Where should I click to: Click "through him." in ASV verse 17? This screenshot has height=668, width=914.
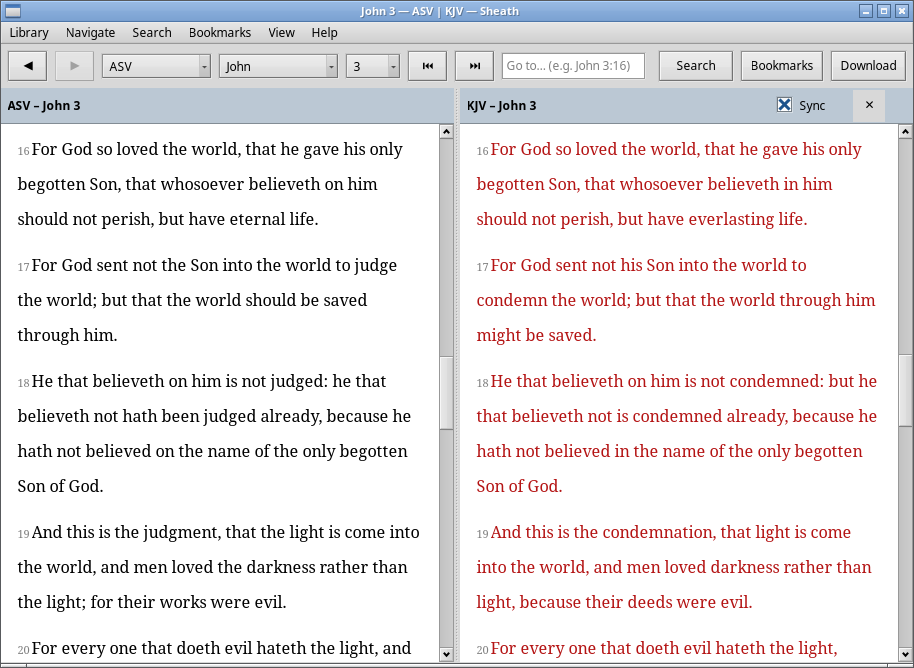67,335
